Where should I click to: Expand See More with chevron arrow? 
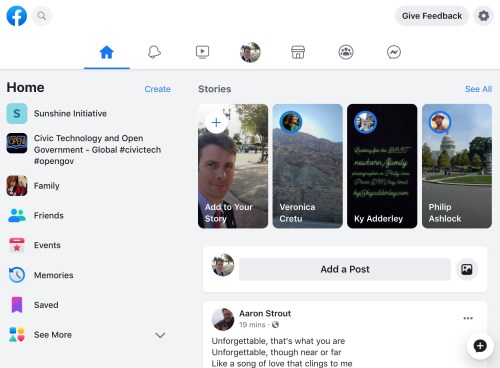(x=160, y=335)
